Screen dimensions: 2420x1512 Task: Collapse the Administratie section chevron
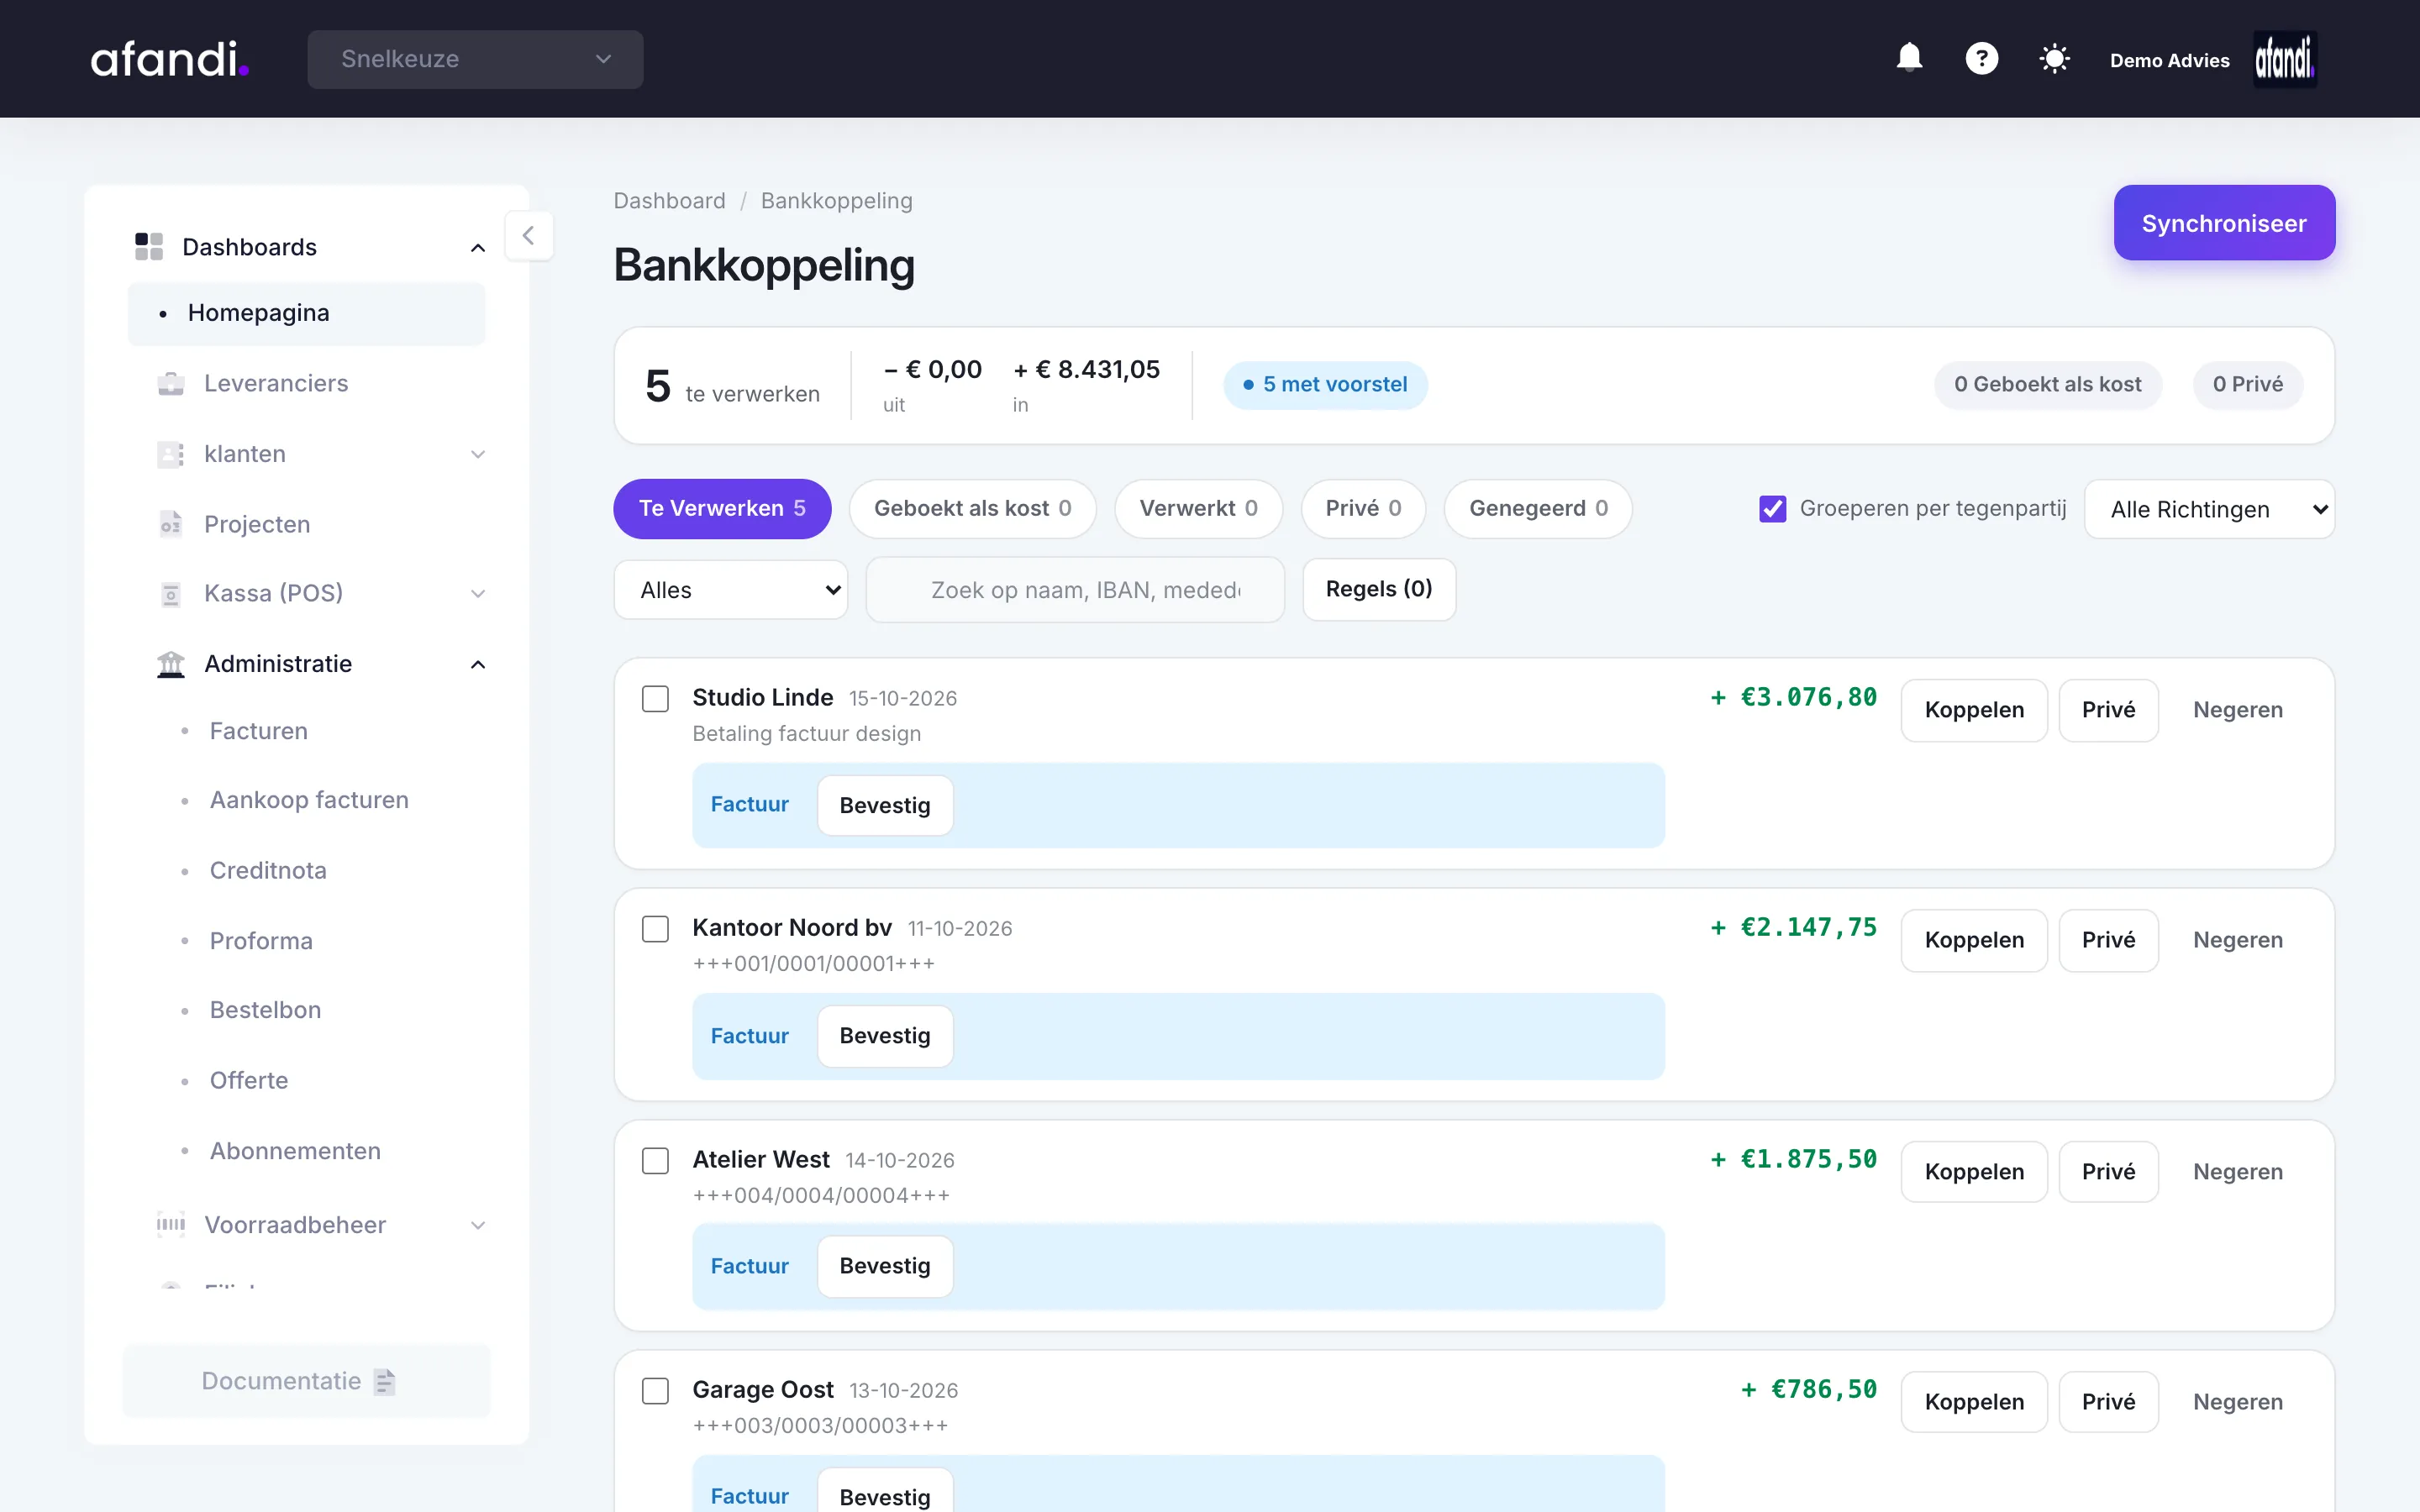pyautogui.click(x=478, y=664)
